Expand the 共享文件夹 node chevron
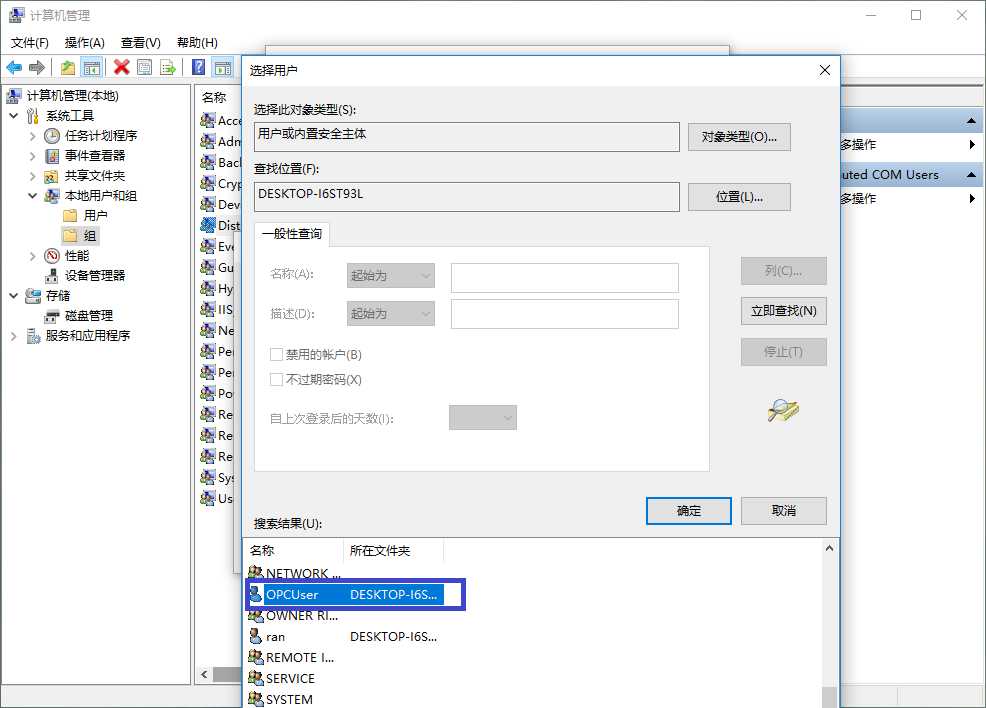Viewport: 986px width, 708px height. [33, 176]
